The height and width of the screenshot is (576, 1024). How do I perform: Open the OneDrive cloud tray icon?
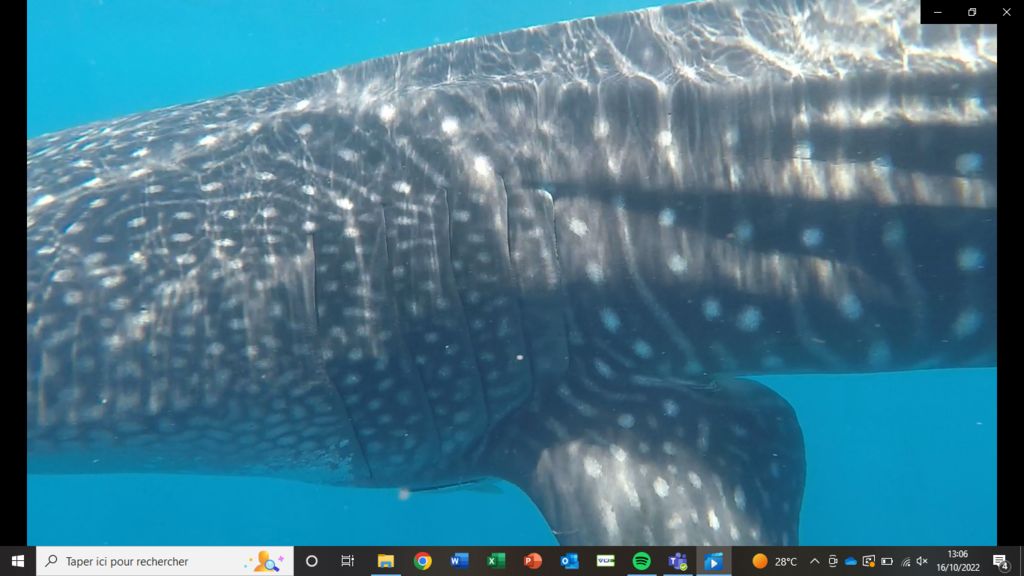coord(851,561)
